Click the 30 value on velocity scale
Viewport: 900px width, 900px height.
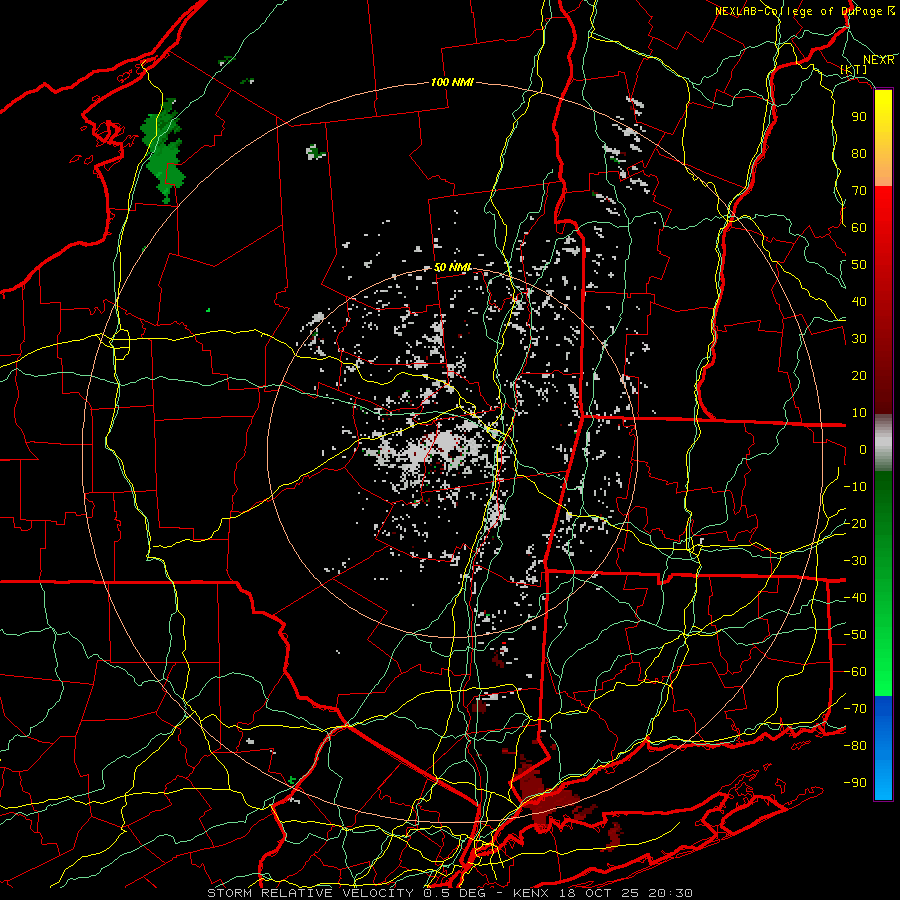click(859, 339)
